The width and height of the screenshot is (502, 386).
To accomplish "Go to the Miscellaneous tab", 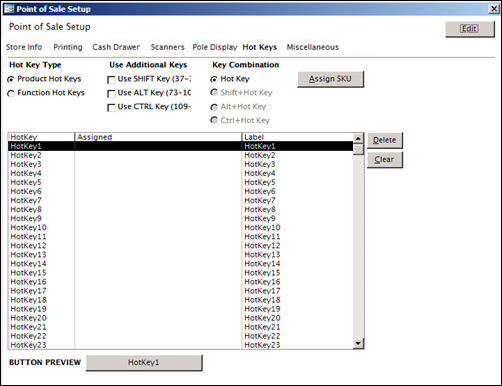I will point(313,47).
